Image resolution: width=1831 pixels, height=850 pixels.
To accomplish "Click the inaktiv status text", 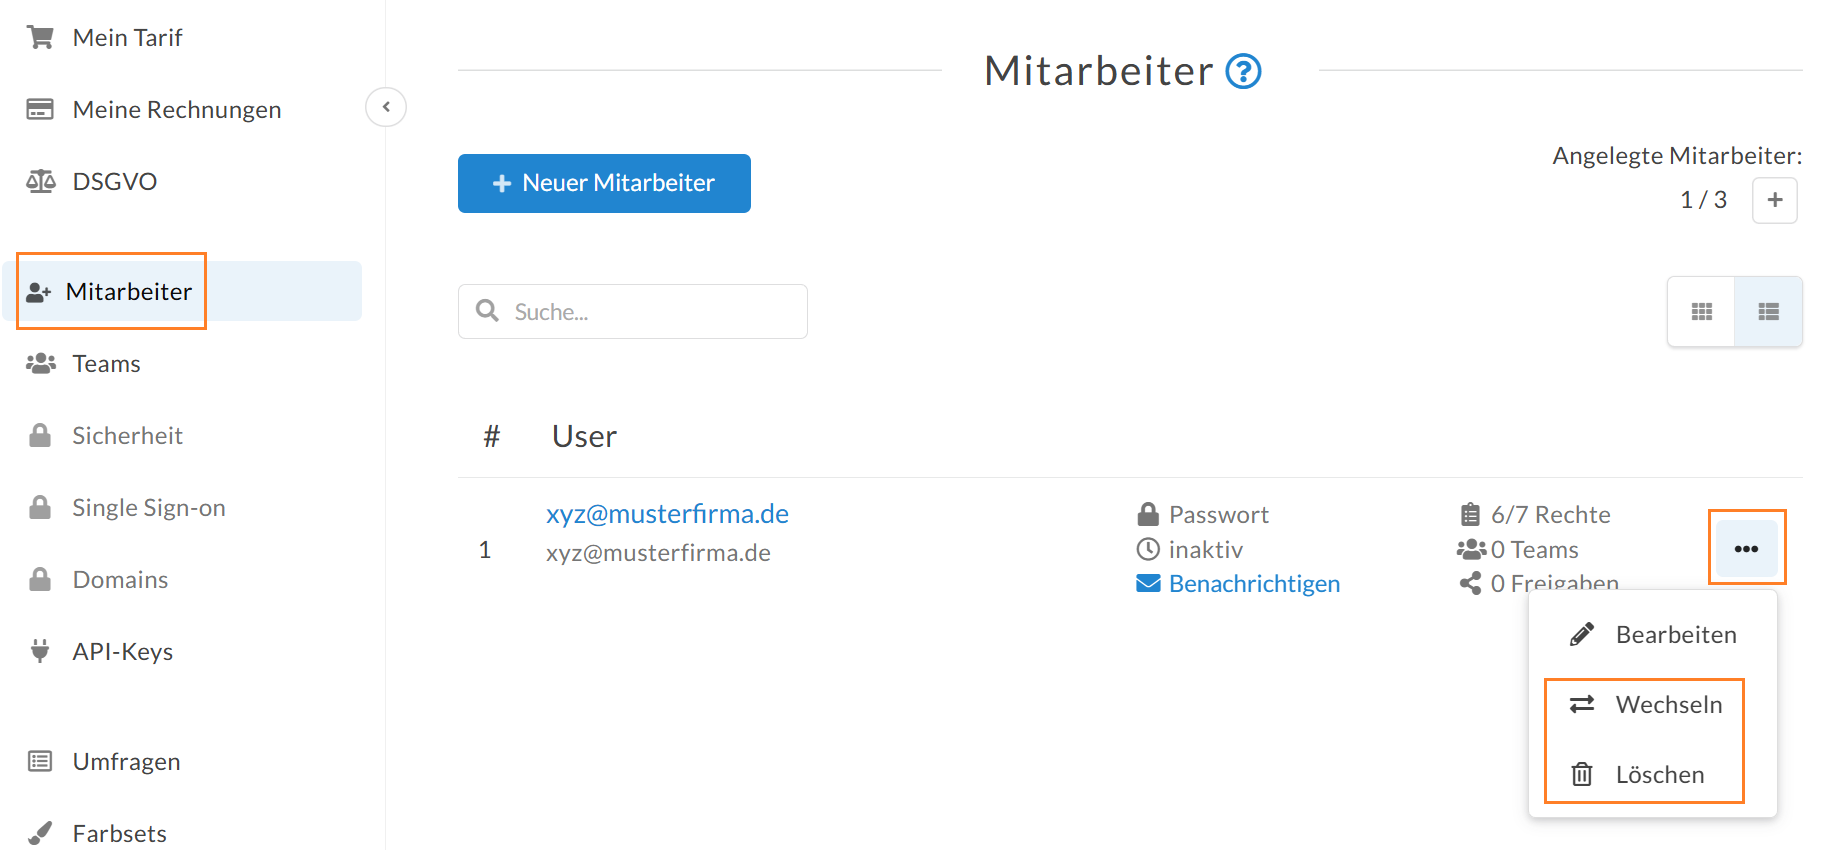I will [x=1206, y=550].
